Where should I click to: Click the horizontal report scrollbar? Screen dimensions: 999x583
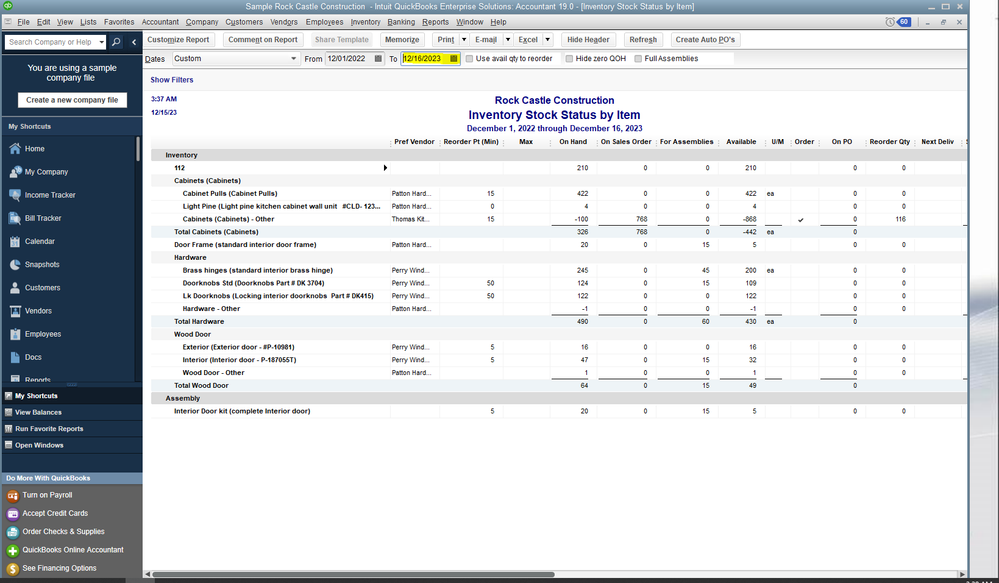pos(354,574)
